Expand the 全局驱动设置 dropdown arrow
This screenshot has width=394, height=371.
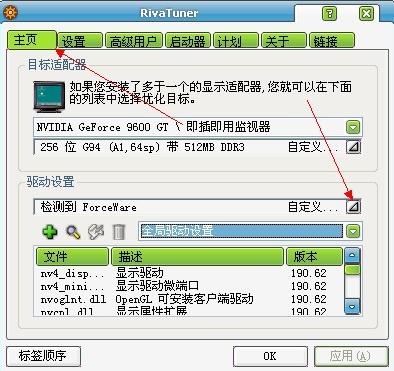[353, 231]
